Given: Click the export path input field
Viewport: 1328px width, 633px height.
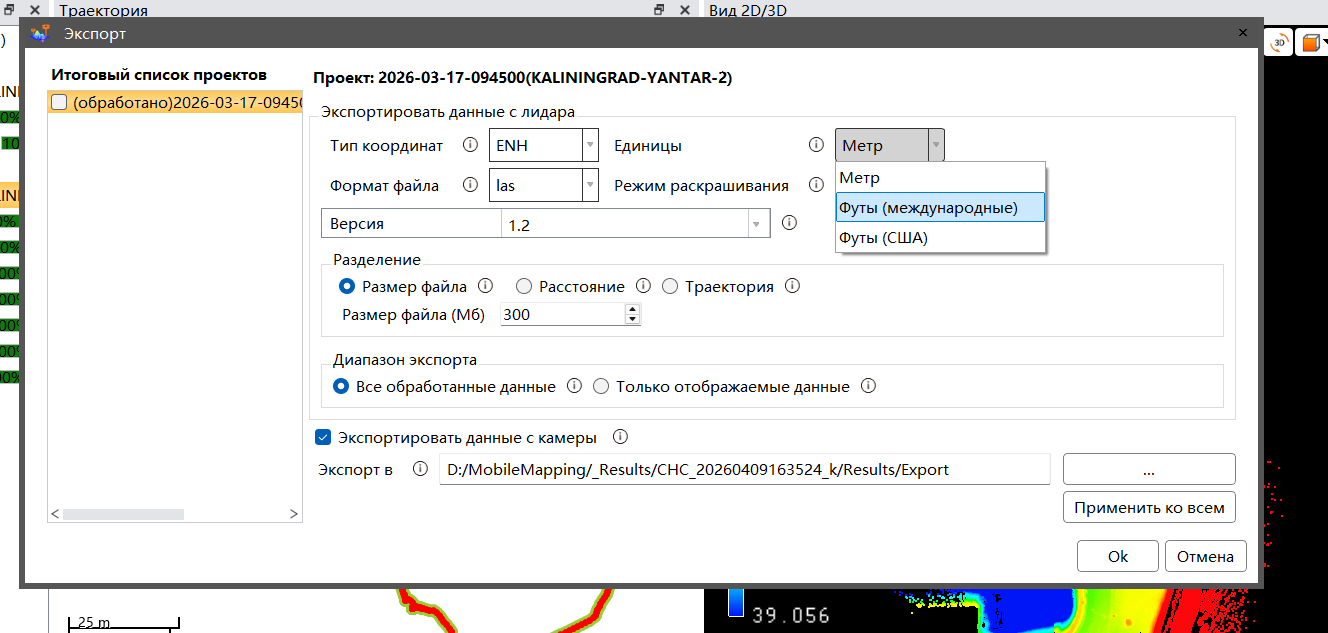Looking at the screenshot, I should (744, 469).
